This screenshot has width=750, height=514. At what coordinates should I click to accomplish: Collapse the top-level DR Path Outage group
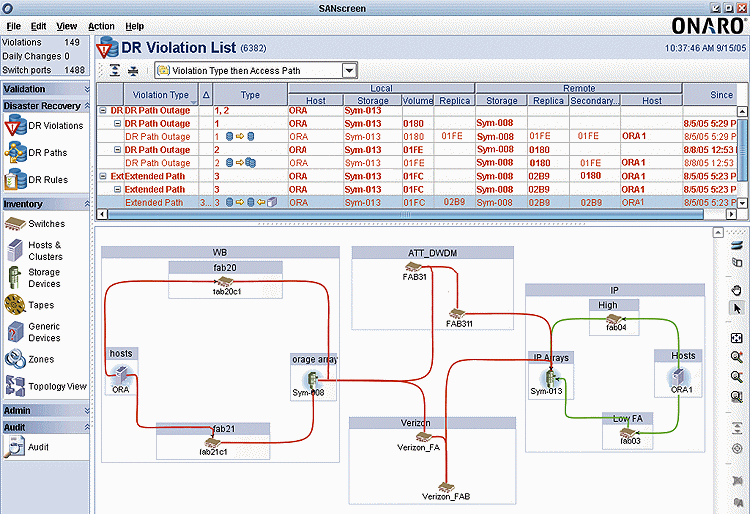click(103, 110)
